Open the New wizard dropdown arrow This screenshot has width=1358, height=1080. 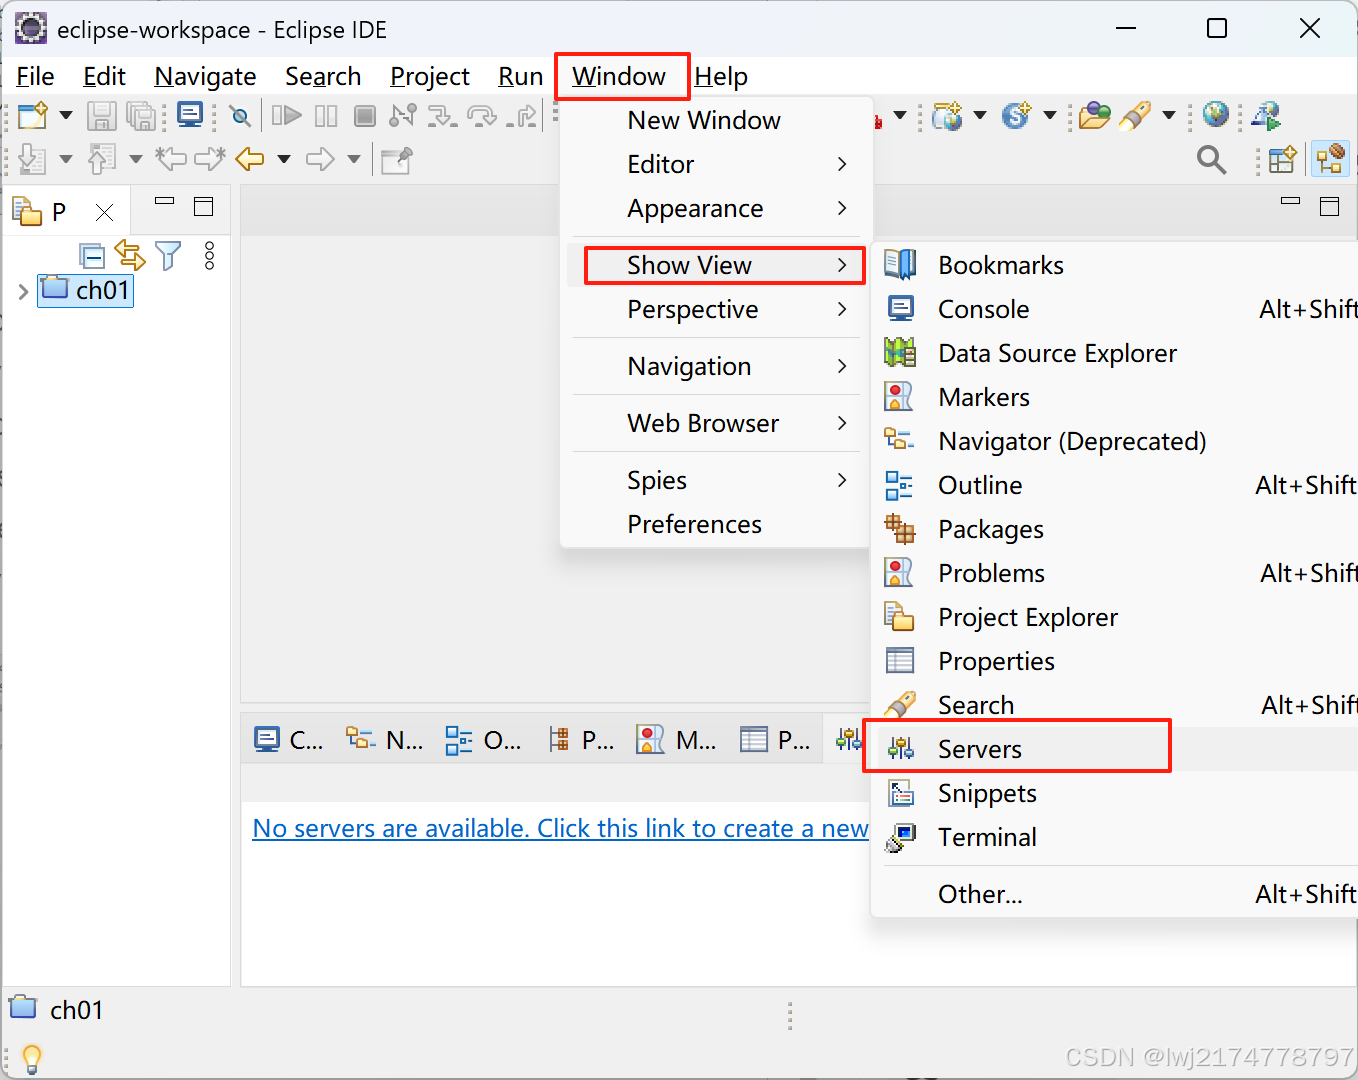pos(66,116)
